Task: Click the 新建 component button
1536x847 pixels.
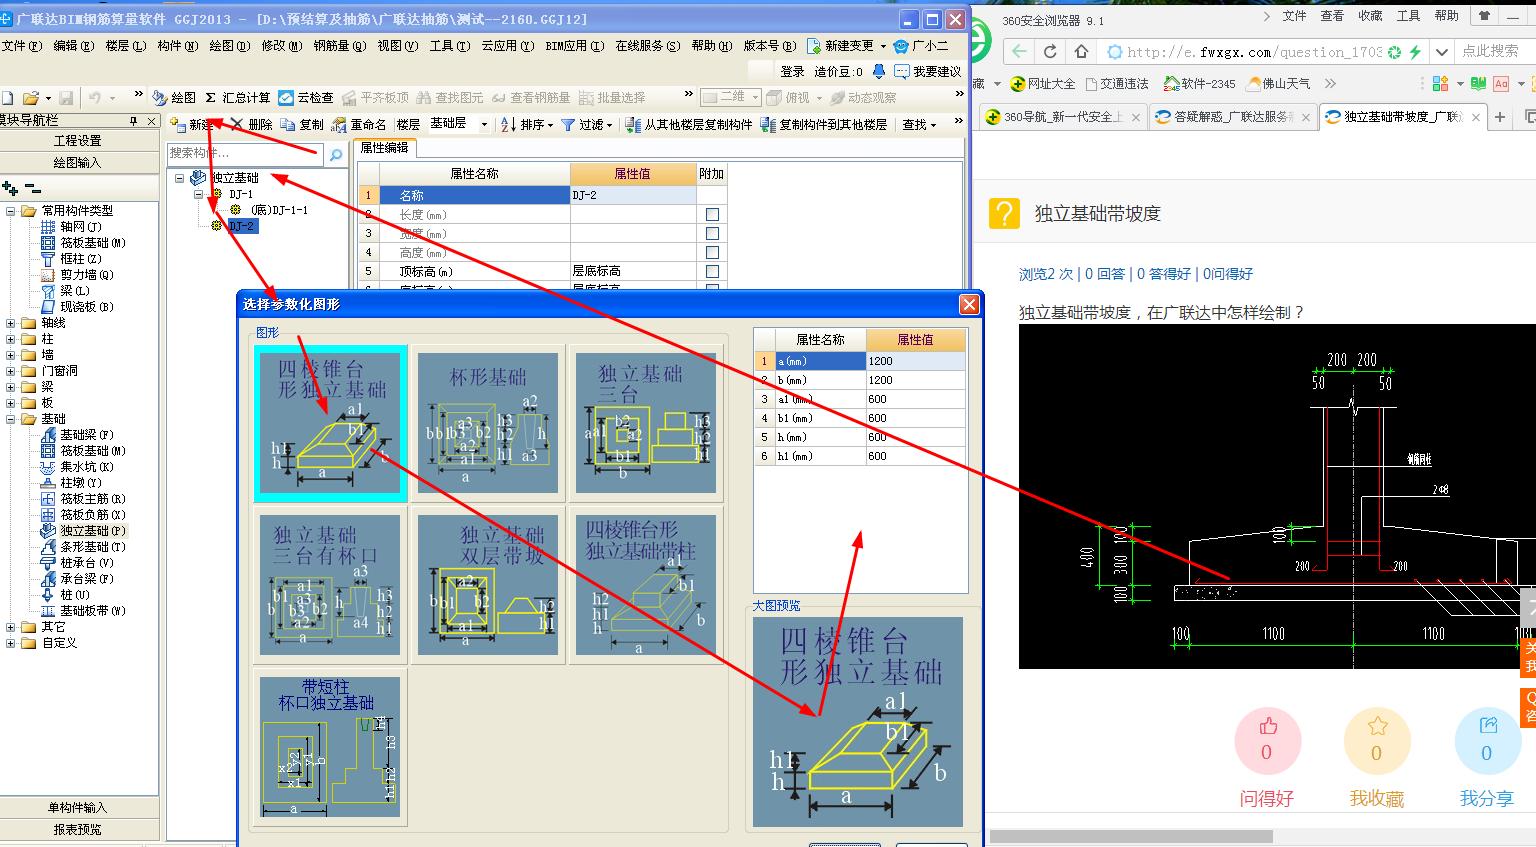Action: pyautogui.click(x=191, y=125)
